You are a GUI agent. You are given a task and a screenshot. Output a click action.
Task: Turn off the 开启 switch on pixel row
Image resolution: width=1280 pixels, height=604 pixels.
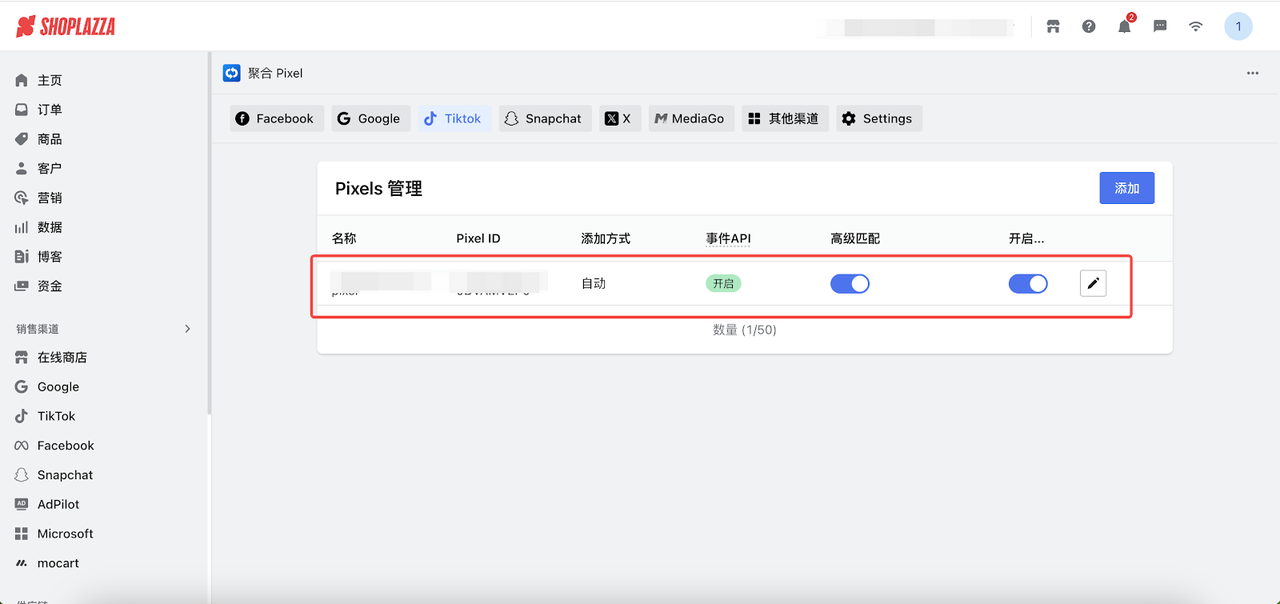(x=1028, y=283)
